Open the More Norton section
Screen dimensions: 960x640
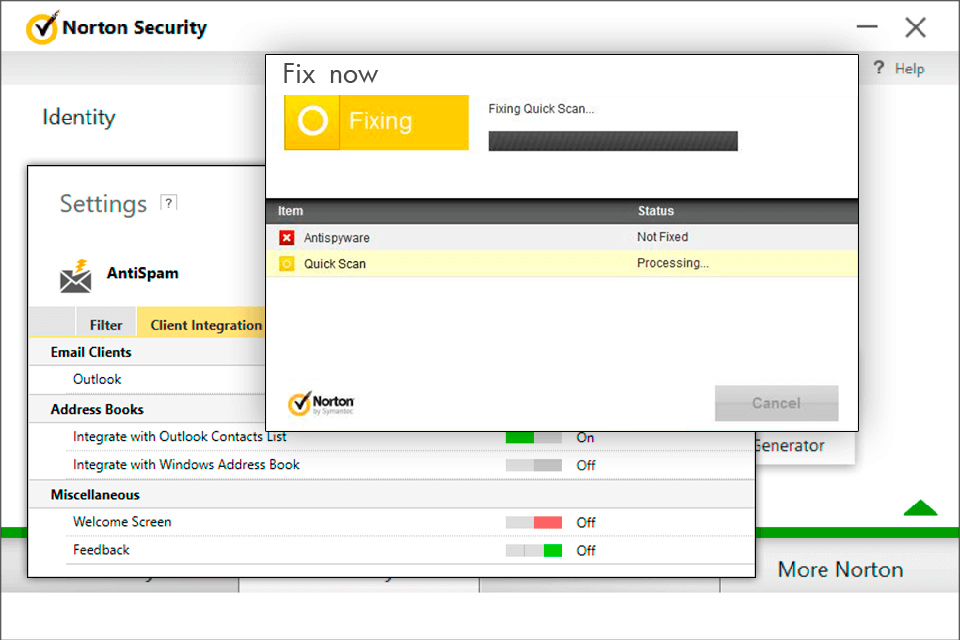[840, 569]
